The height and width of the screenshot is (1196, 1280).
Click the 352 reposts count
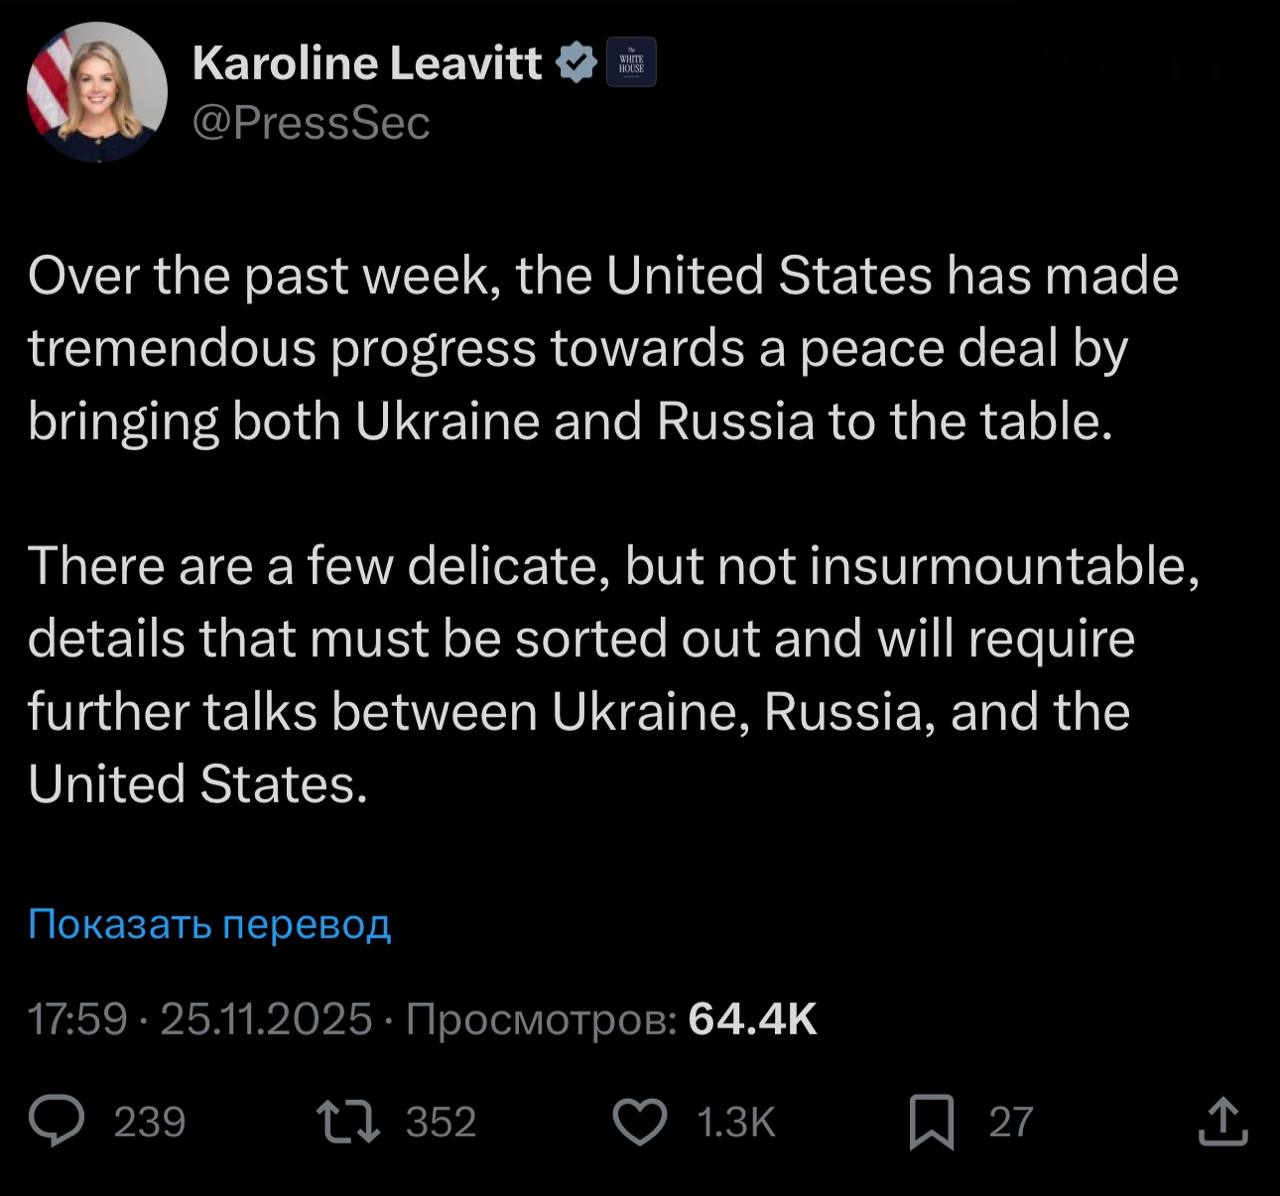[x=441, y=1122]
